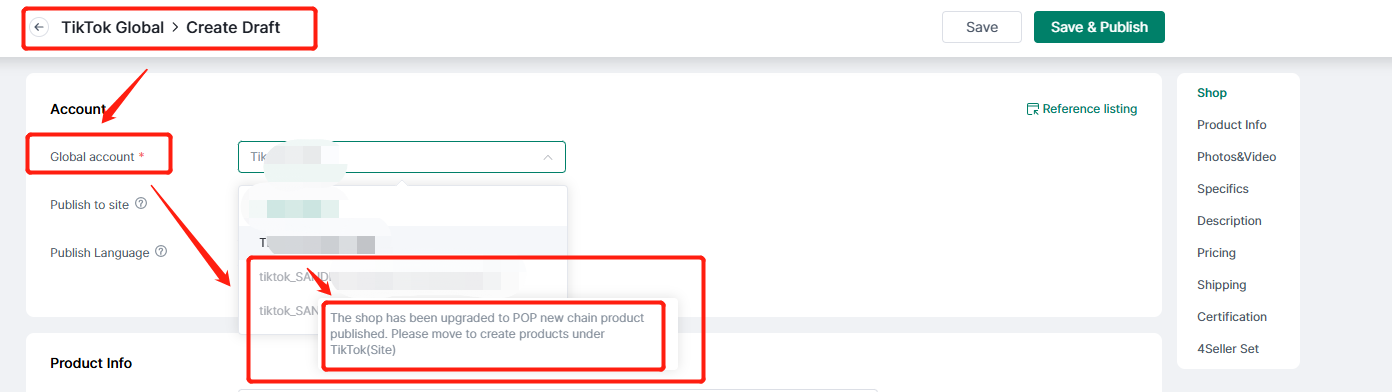The width and height of the screenshot is (1392, 392).
Task: Open the Global account combo box
Action: [x=402, y=157]
